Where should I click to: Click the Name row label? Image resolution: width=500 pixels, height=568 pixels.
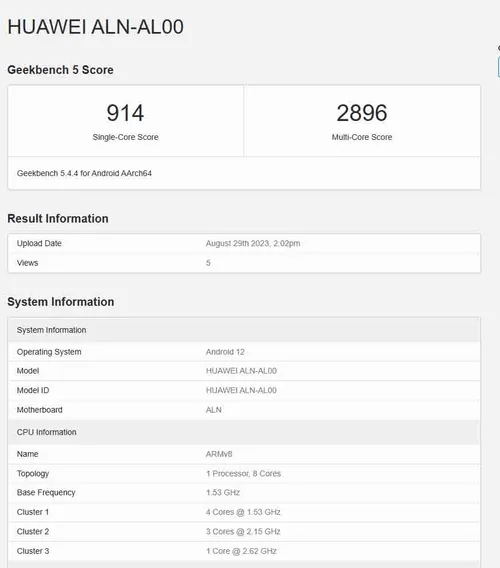(28, 454)
